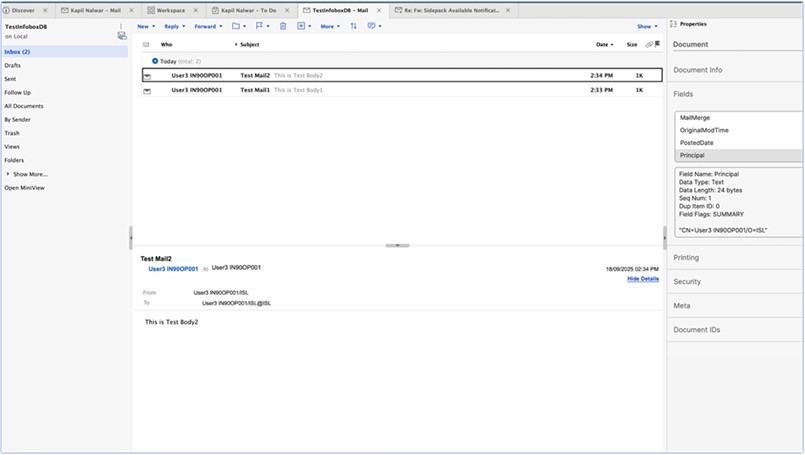
Task: Open the More dropdown in toolbar
Action: click(329, 26)
